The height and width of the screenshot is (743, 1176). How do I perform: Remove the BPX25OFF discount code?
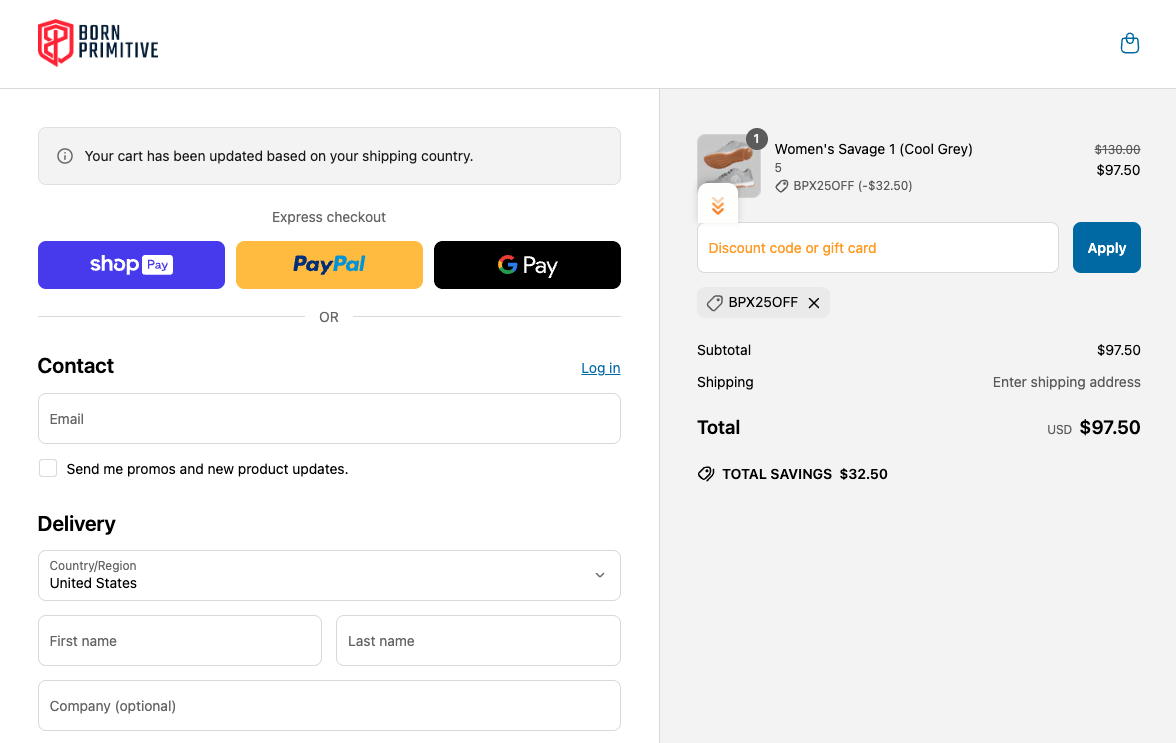coord(814,303)
